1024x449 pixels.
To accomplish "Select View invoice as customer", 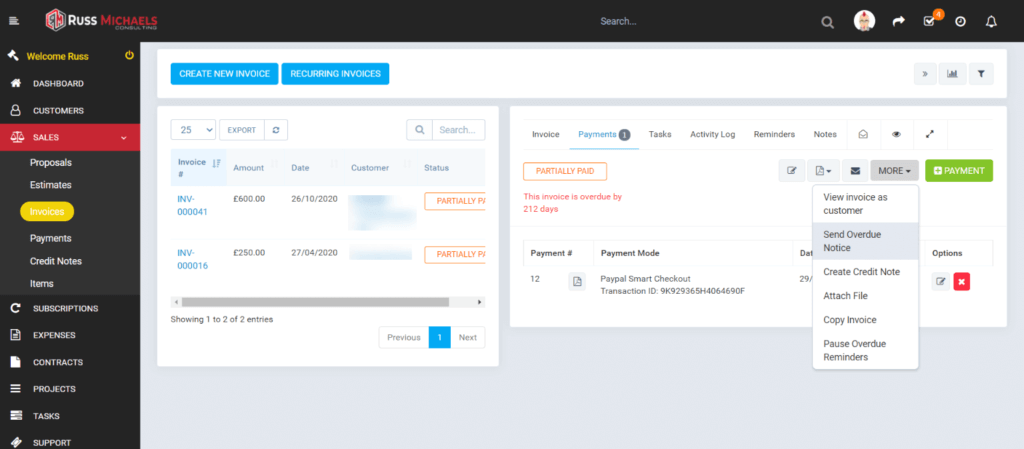I will (x=865, y=204).
